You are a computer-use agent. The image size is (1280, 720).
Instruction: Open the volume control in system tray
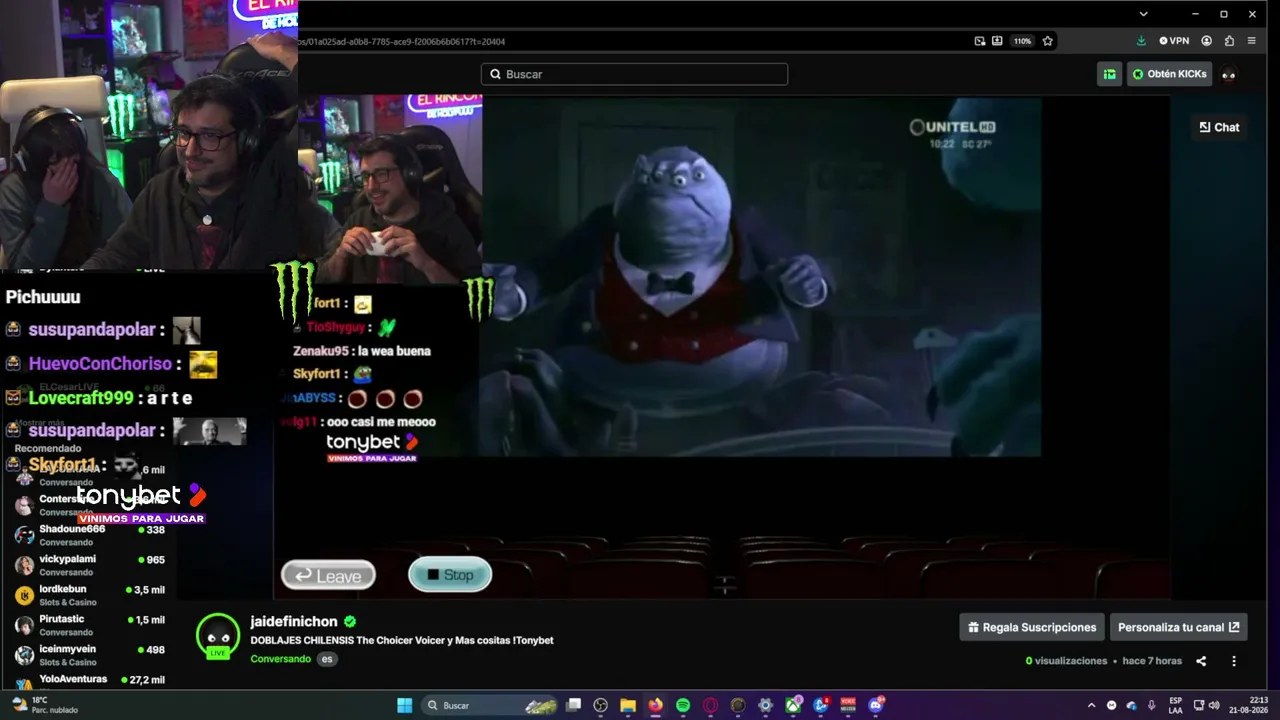pos(1216,705)
